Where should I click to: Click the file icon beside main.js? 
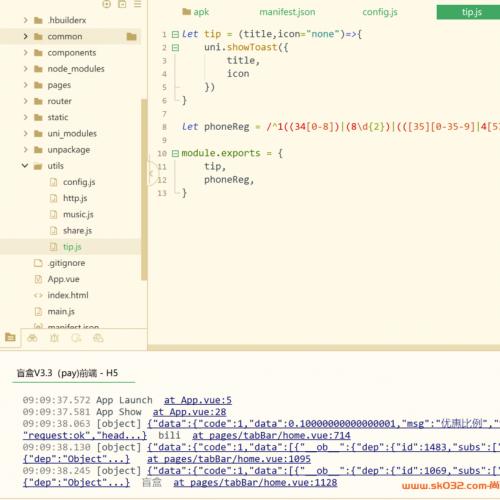[38, 311]
